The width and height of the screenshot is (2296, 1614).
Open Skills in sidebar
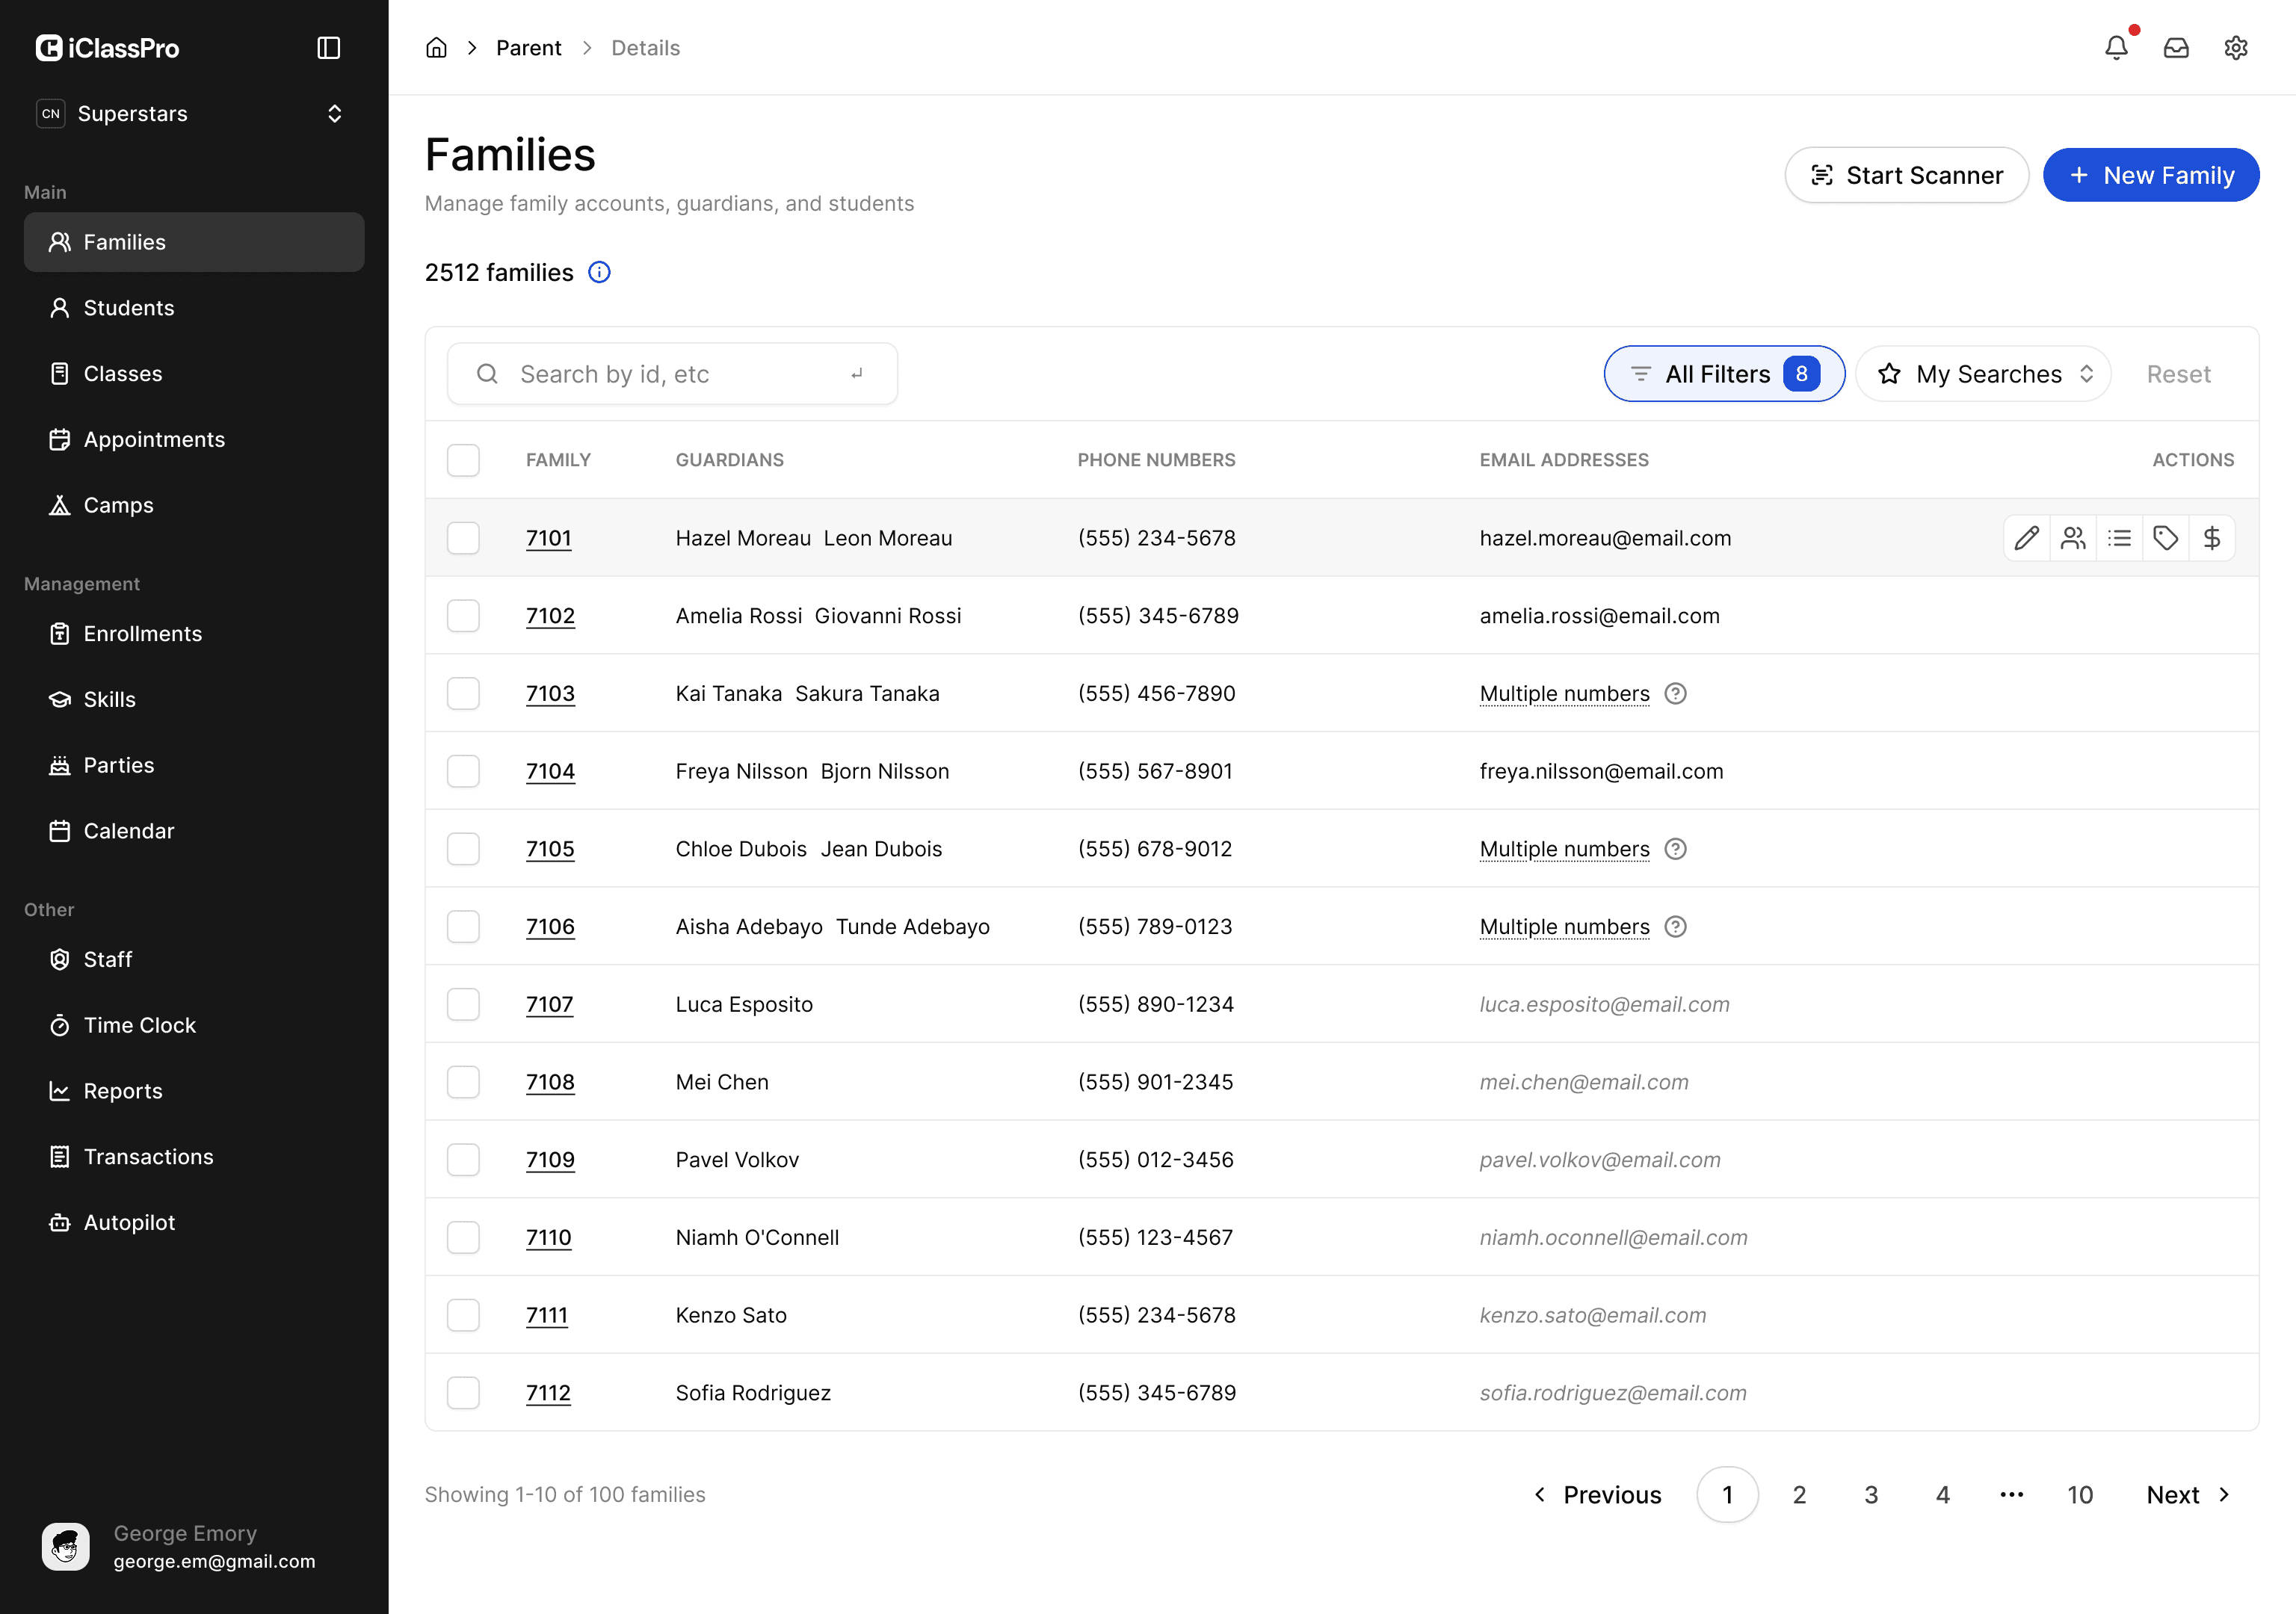[194, 700]
